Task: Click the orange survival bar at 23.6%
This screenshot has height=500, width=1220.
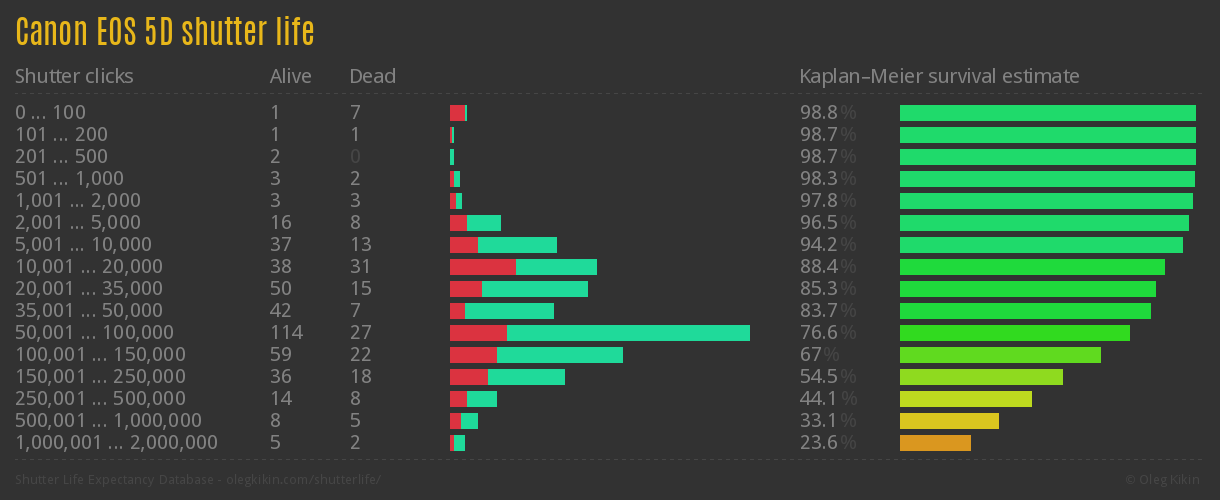Action: (935, 443)
